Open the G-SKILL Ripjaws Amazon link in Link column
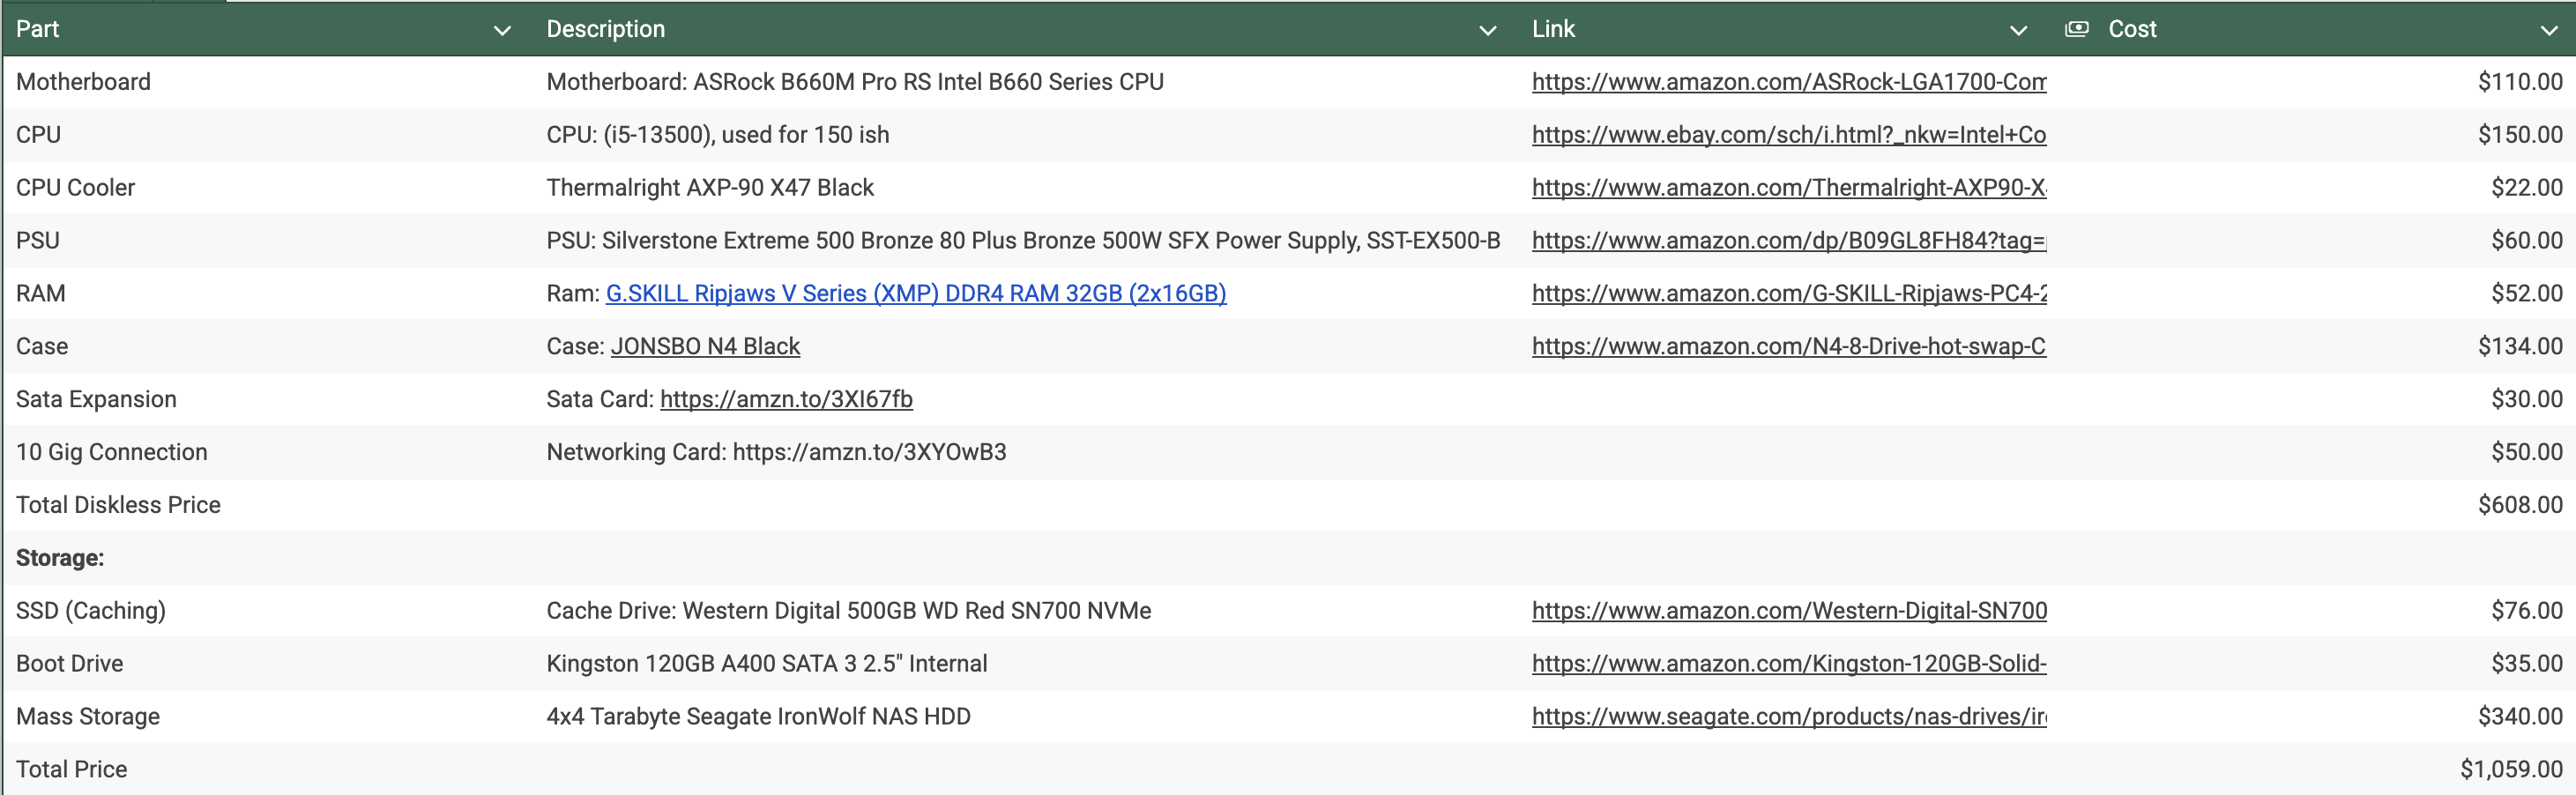 click(1789, 294)
